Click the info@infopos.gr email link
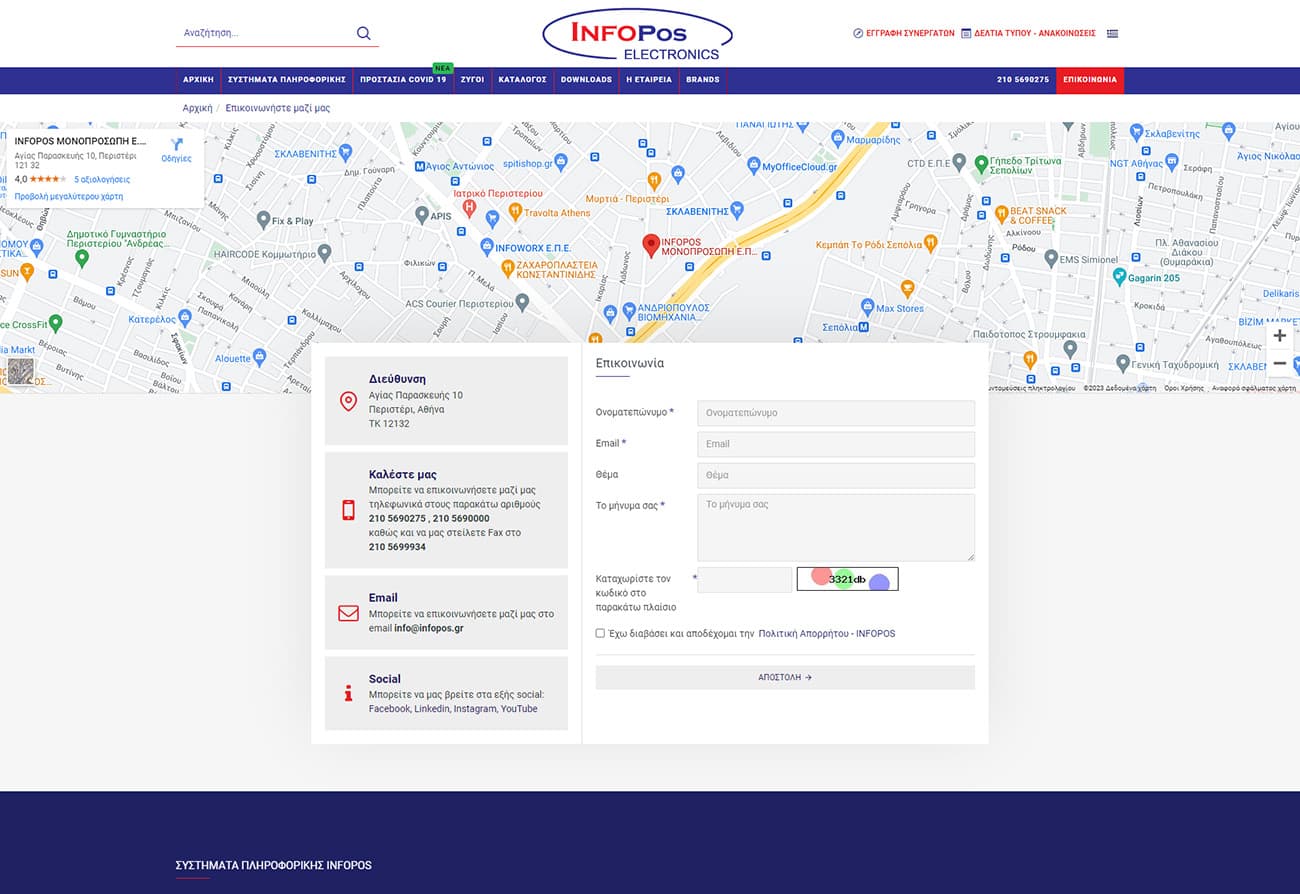Viewport: 1300px width, 894px height. pos(429,628)
